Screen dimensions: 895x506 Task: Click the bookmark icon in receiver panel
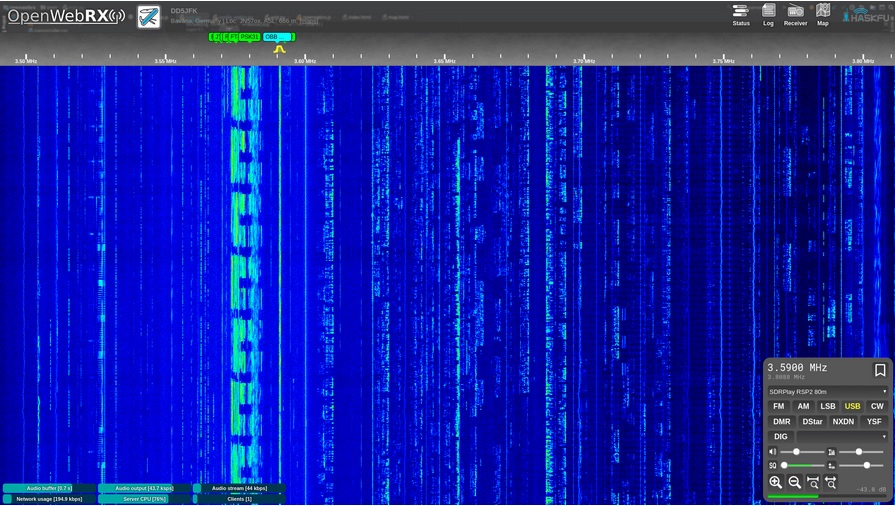point(880,370)
